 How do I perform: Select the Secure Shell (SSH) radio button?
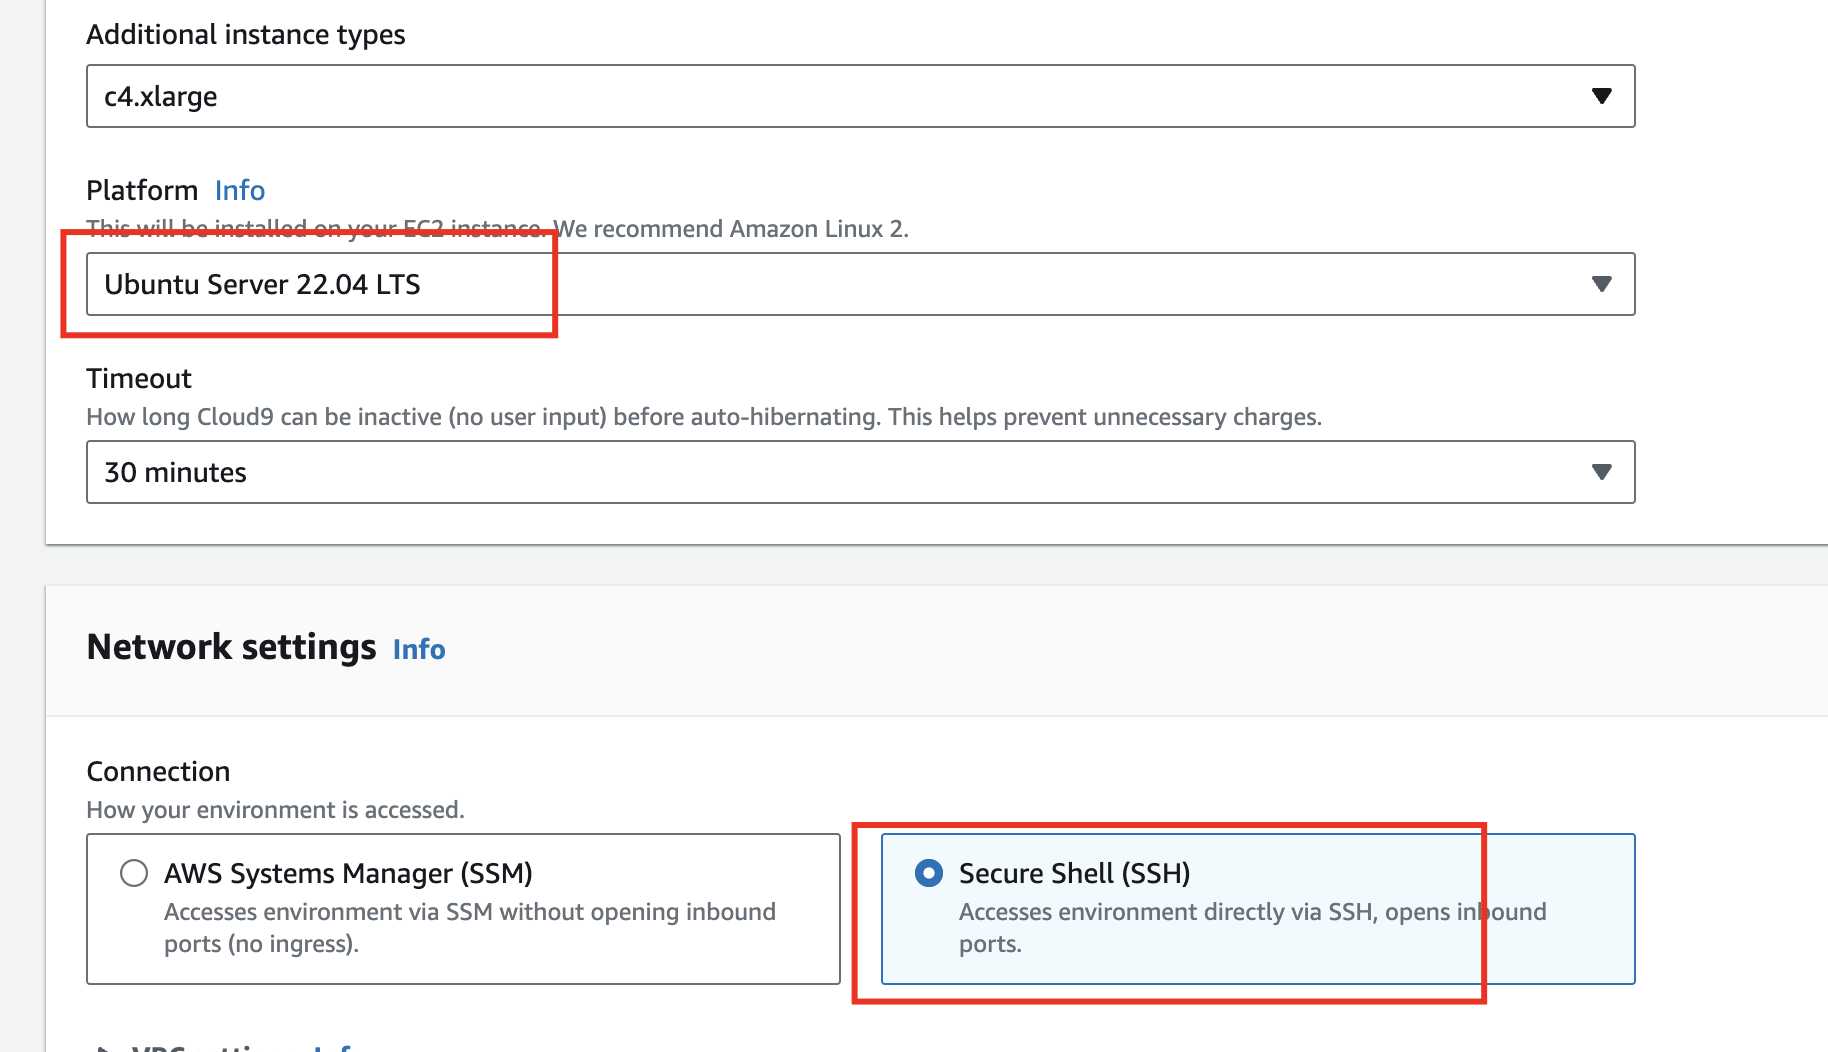[929, 873]
